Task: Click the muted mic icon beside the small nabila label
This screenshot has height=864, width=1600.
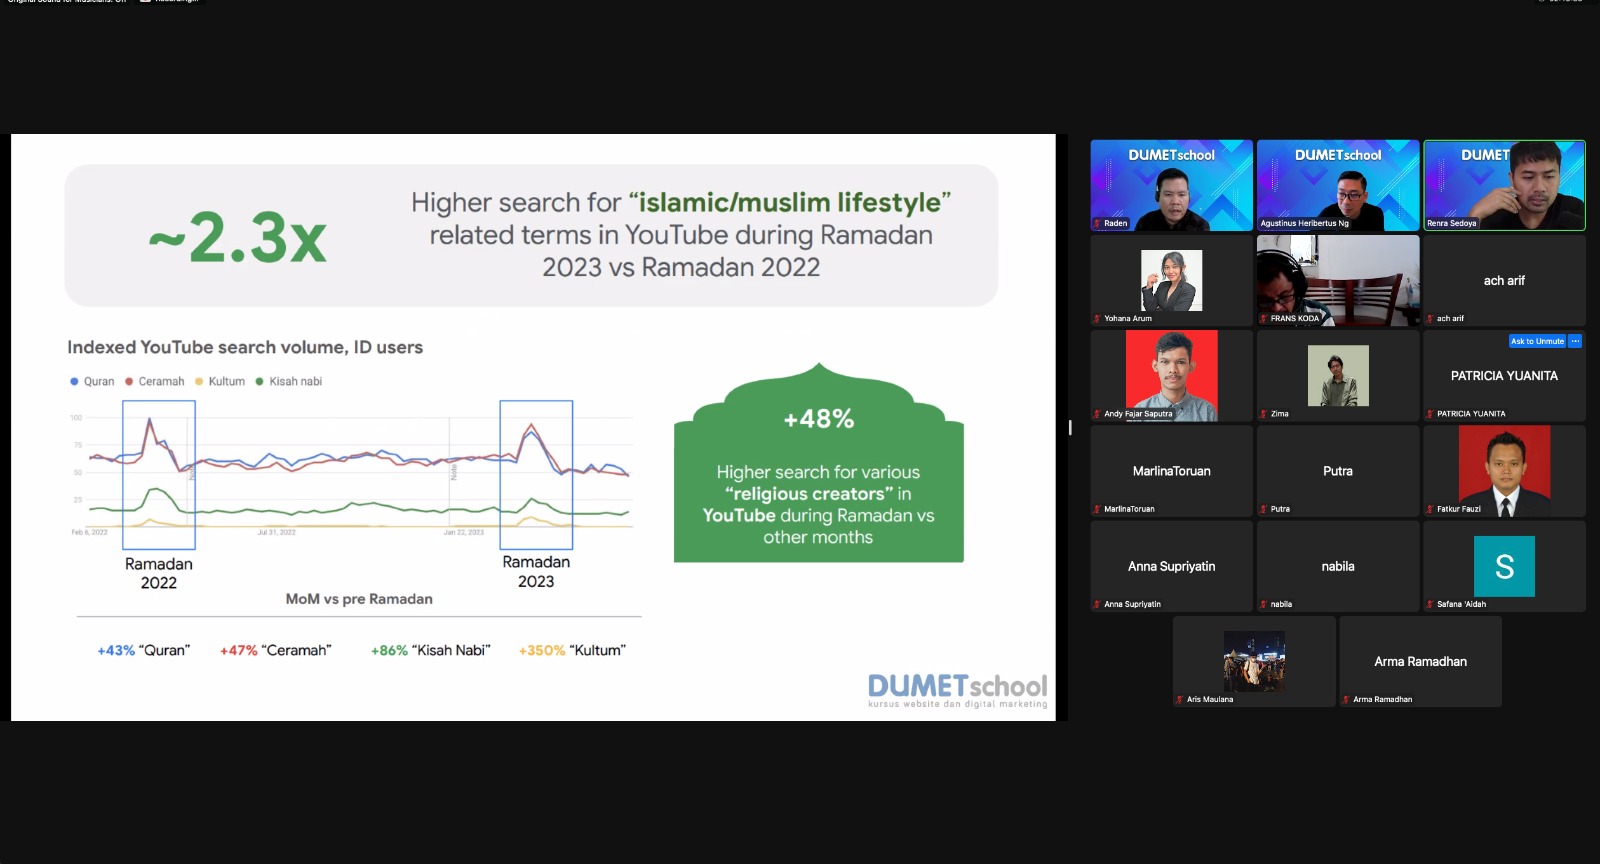Action: point(1264,604)
